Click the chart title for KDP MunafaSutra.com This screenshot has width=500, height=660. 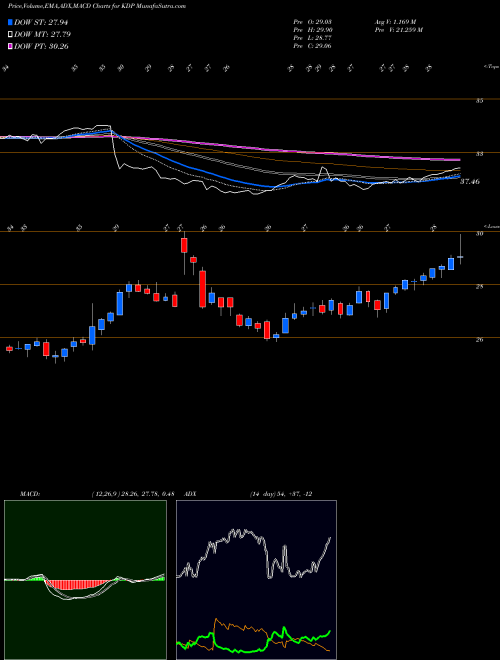click(x=97, y=6)
